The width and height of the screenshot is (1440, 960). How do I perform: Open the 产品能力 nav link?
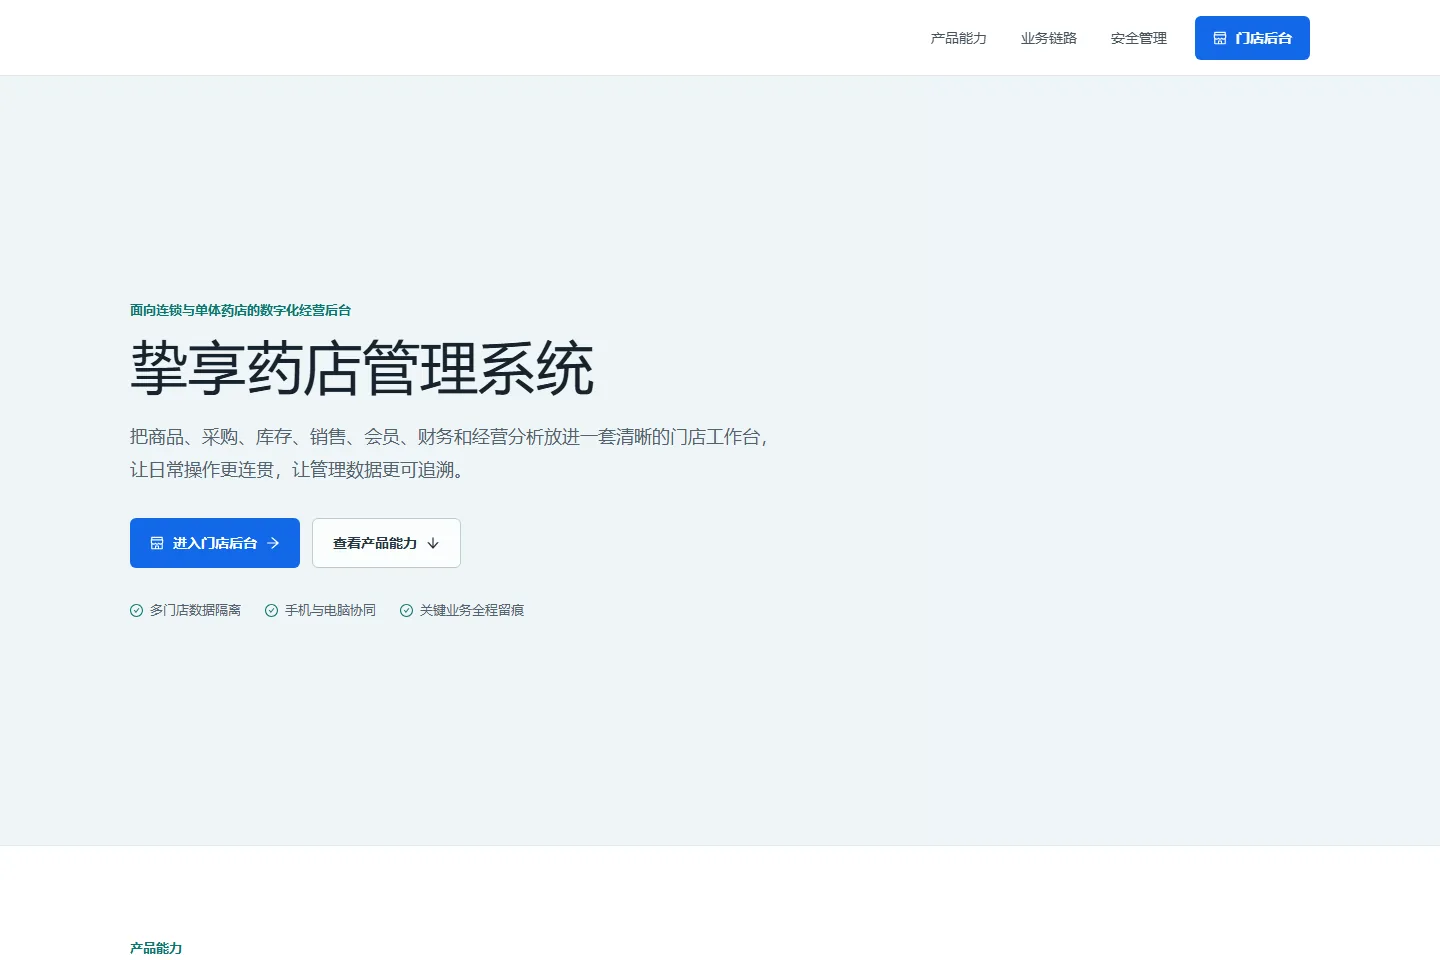[x=958, y=38]
